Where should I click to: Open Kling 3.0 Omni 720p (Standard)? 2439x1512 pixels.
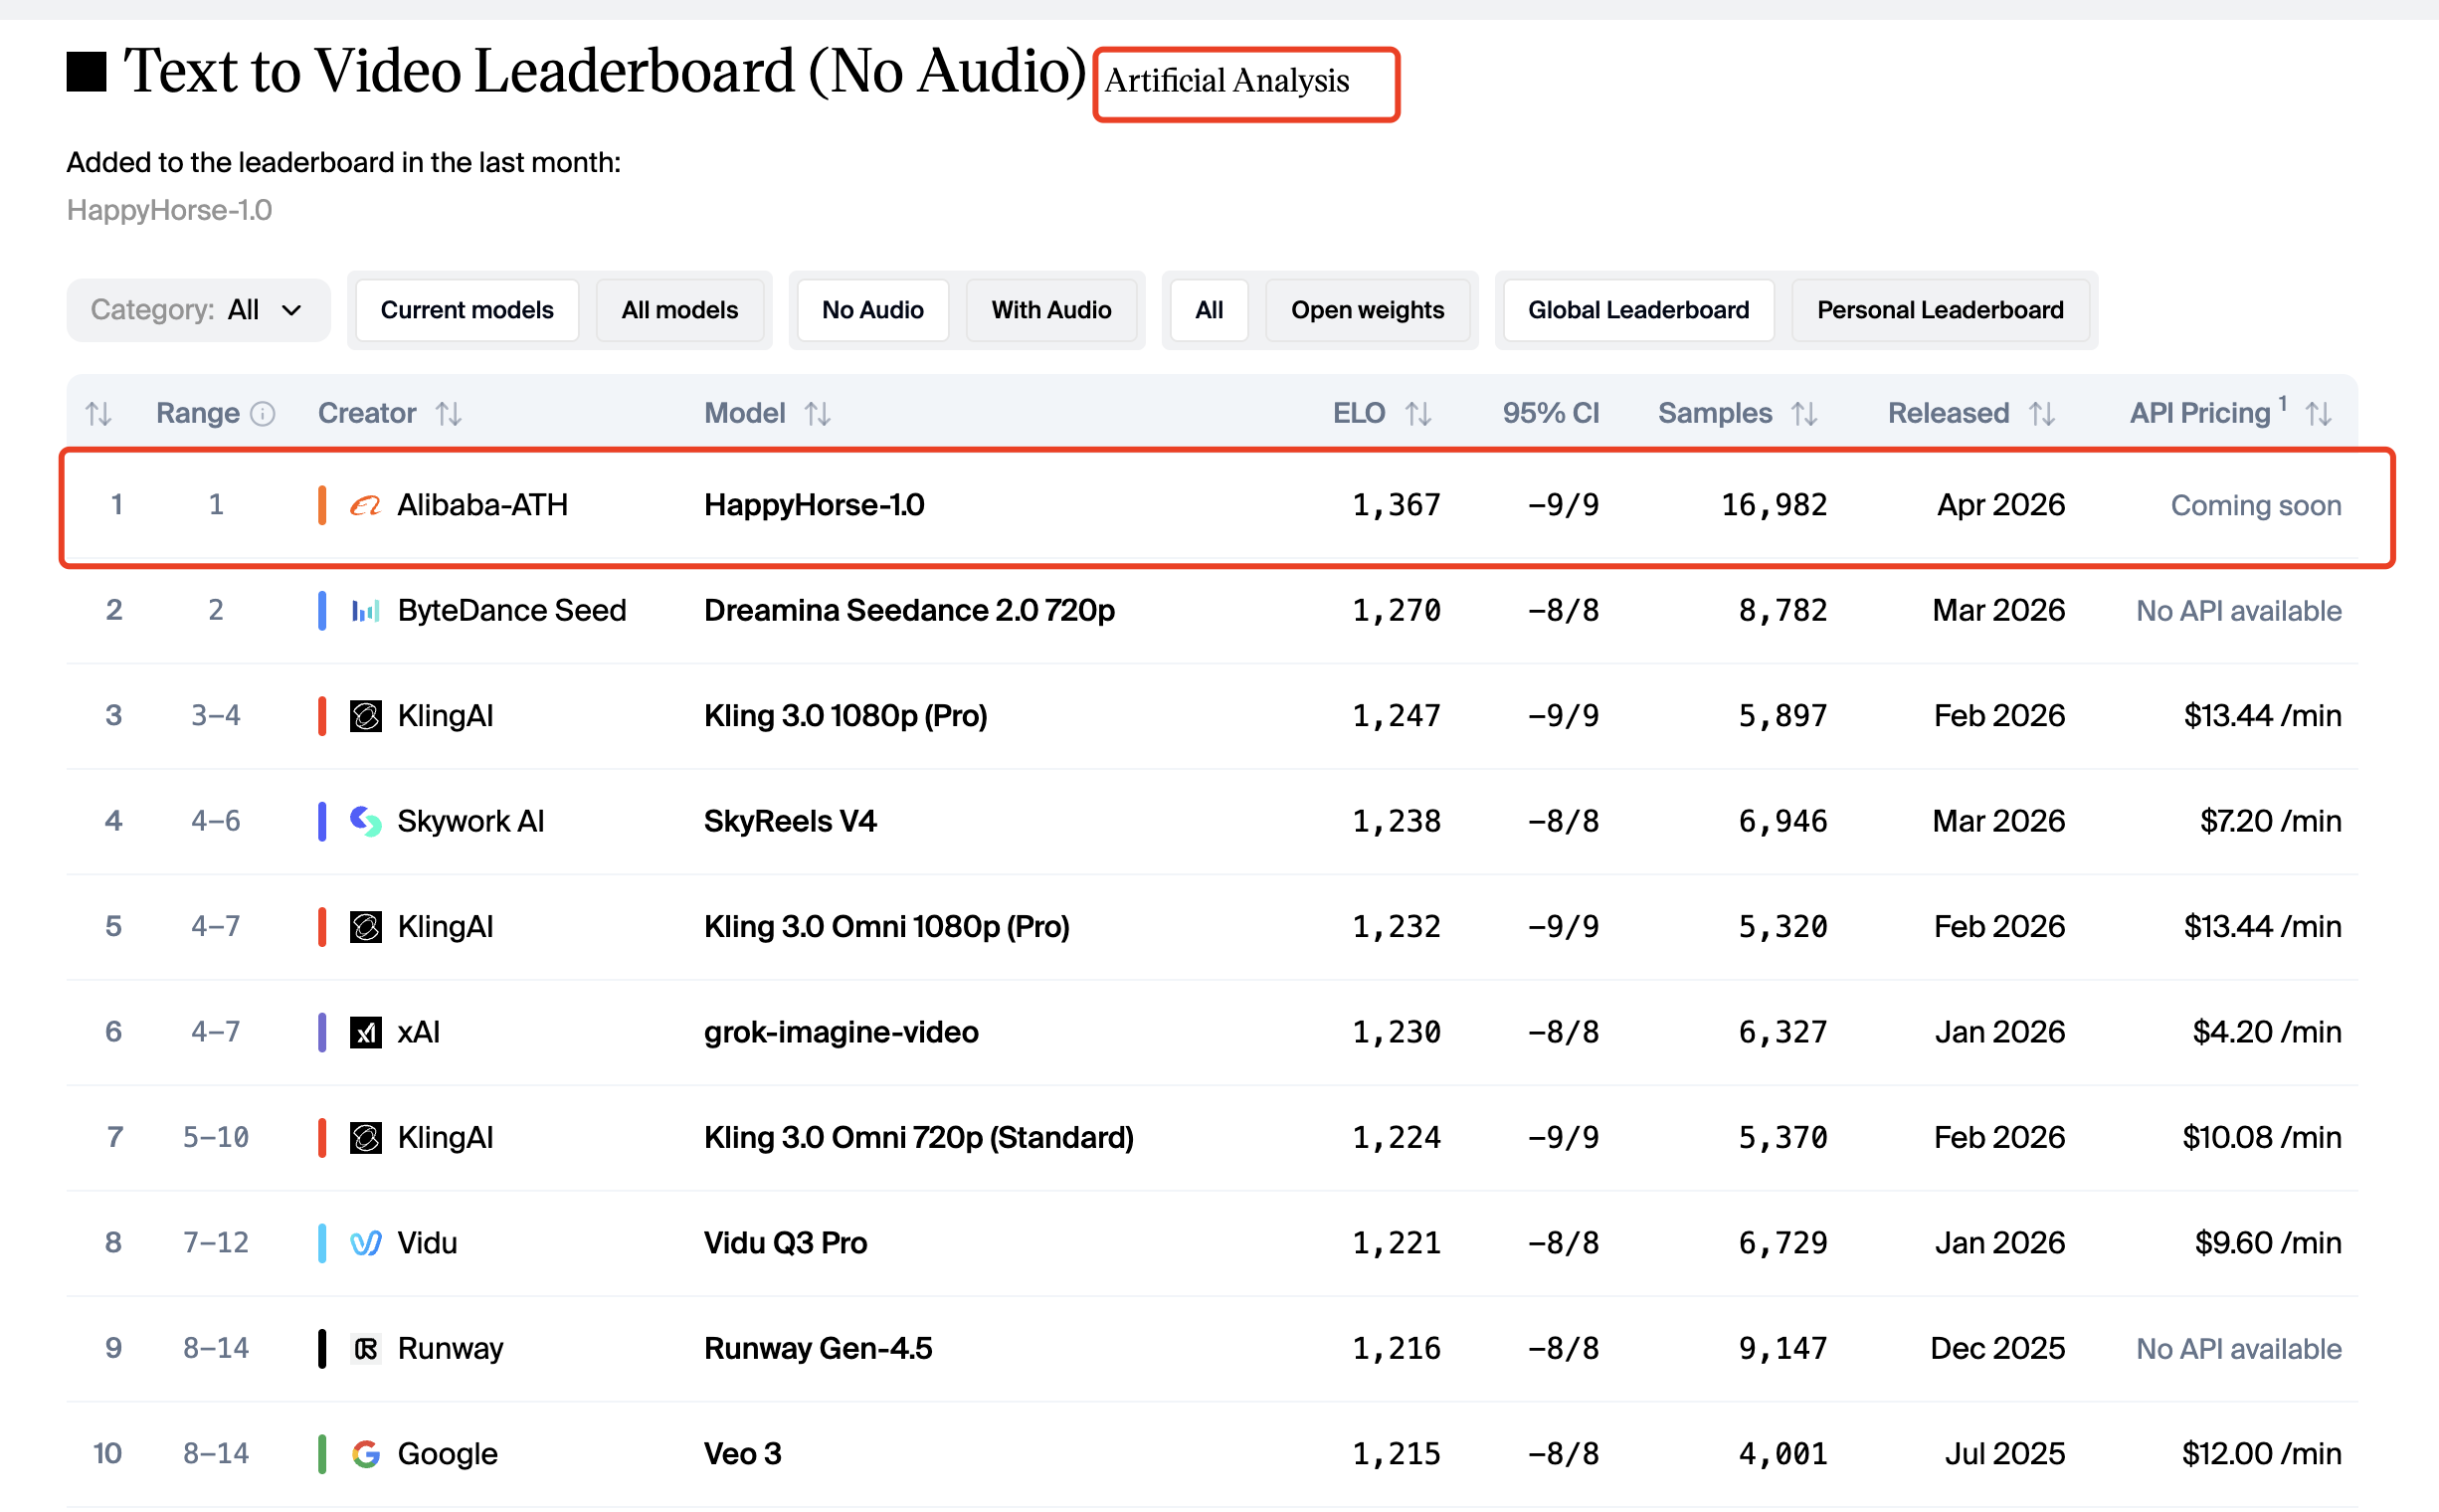(x=918, y=1138)
